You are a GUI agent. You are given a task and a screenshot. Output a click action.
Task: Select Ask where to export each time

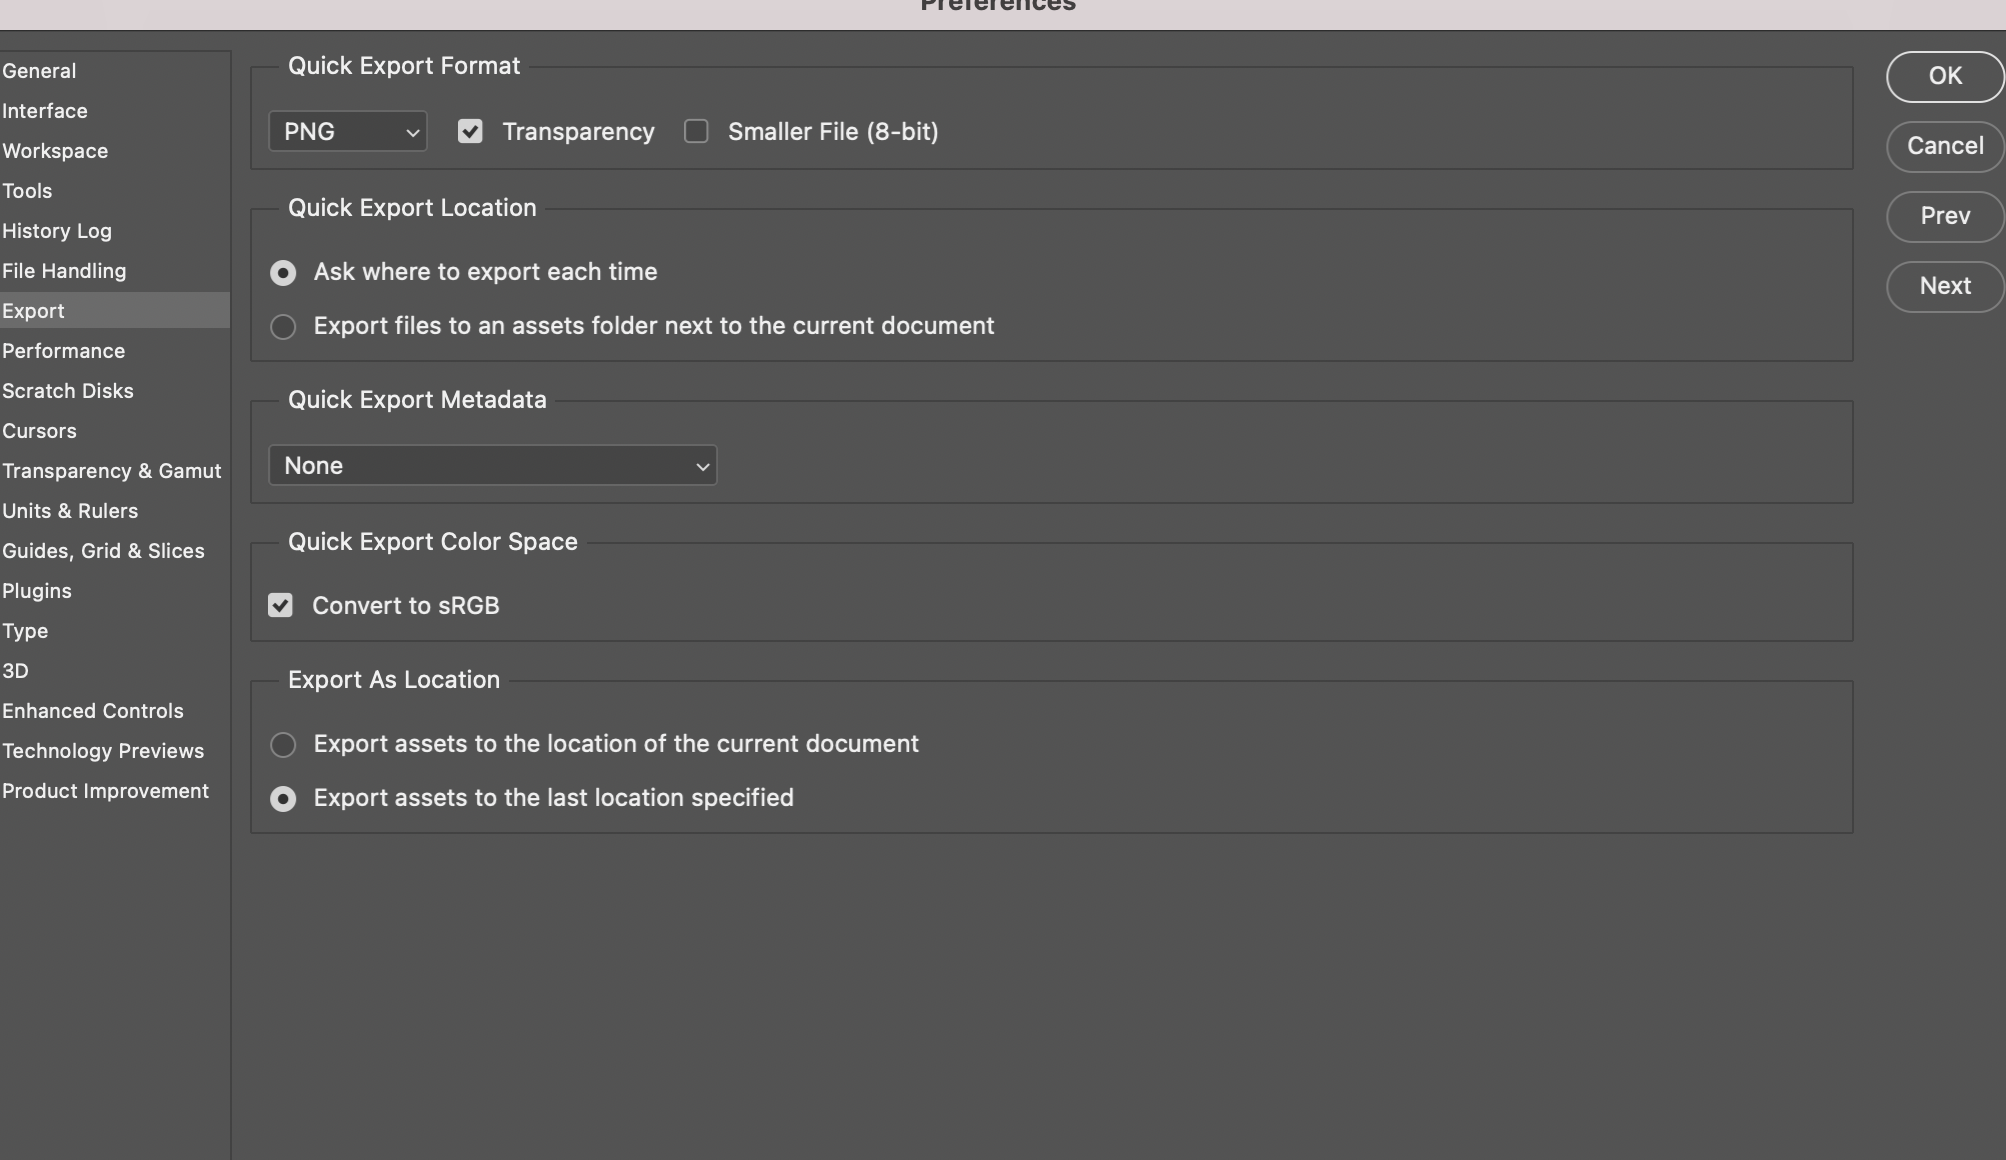point(282,272)
